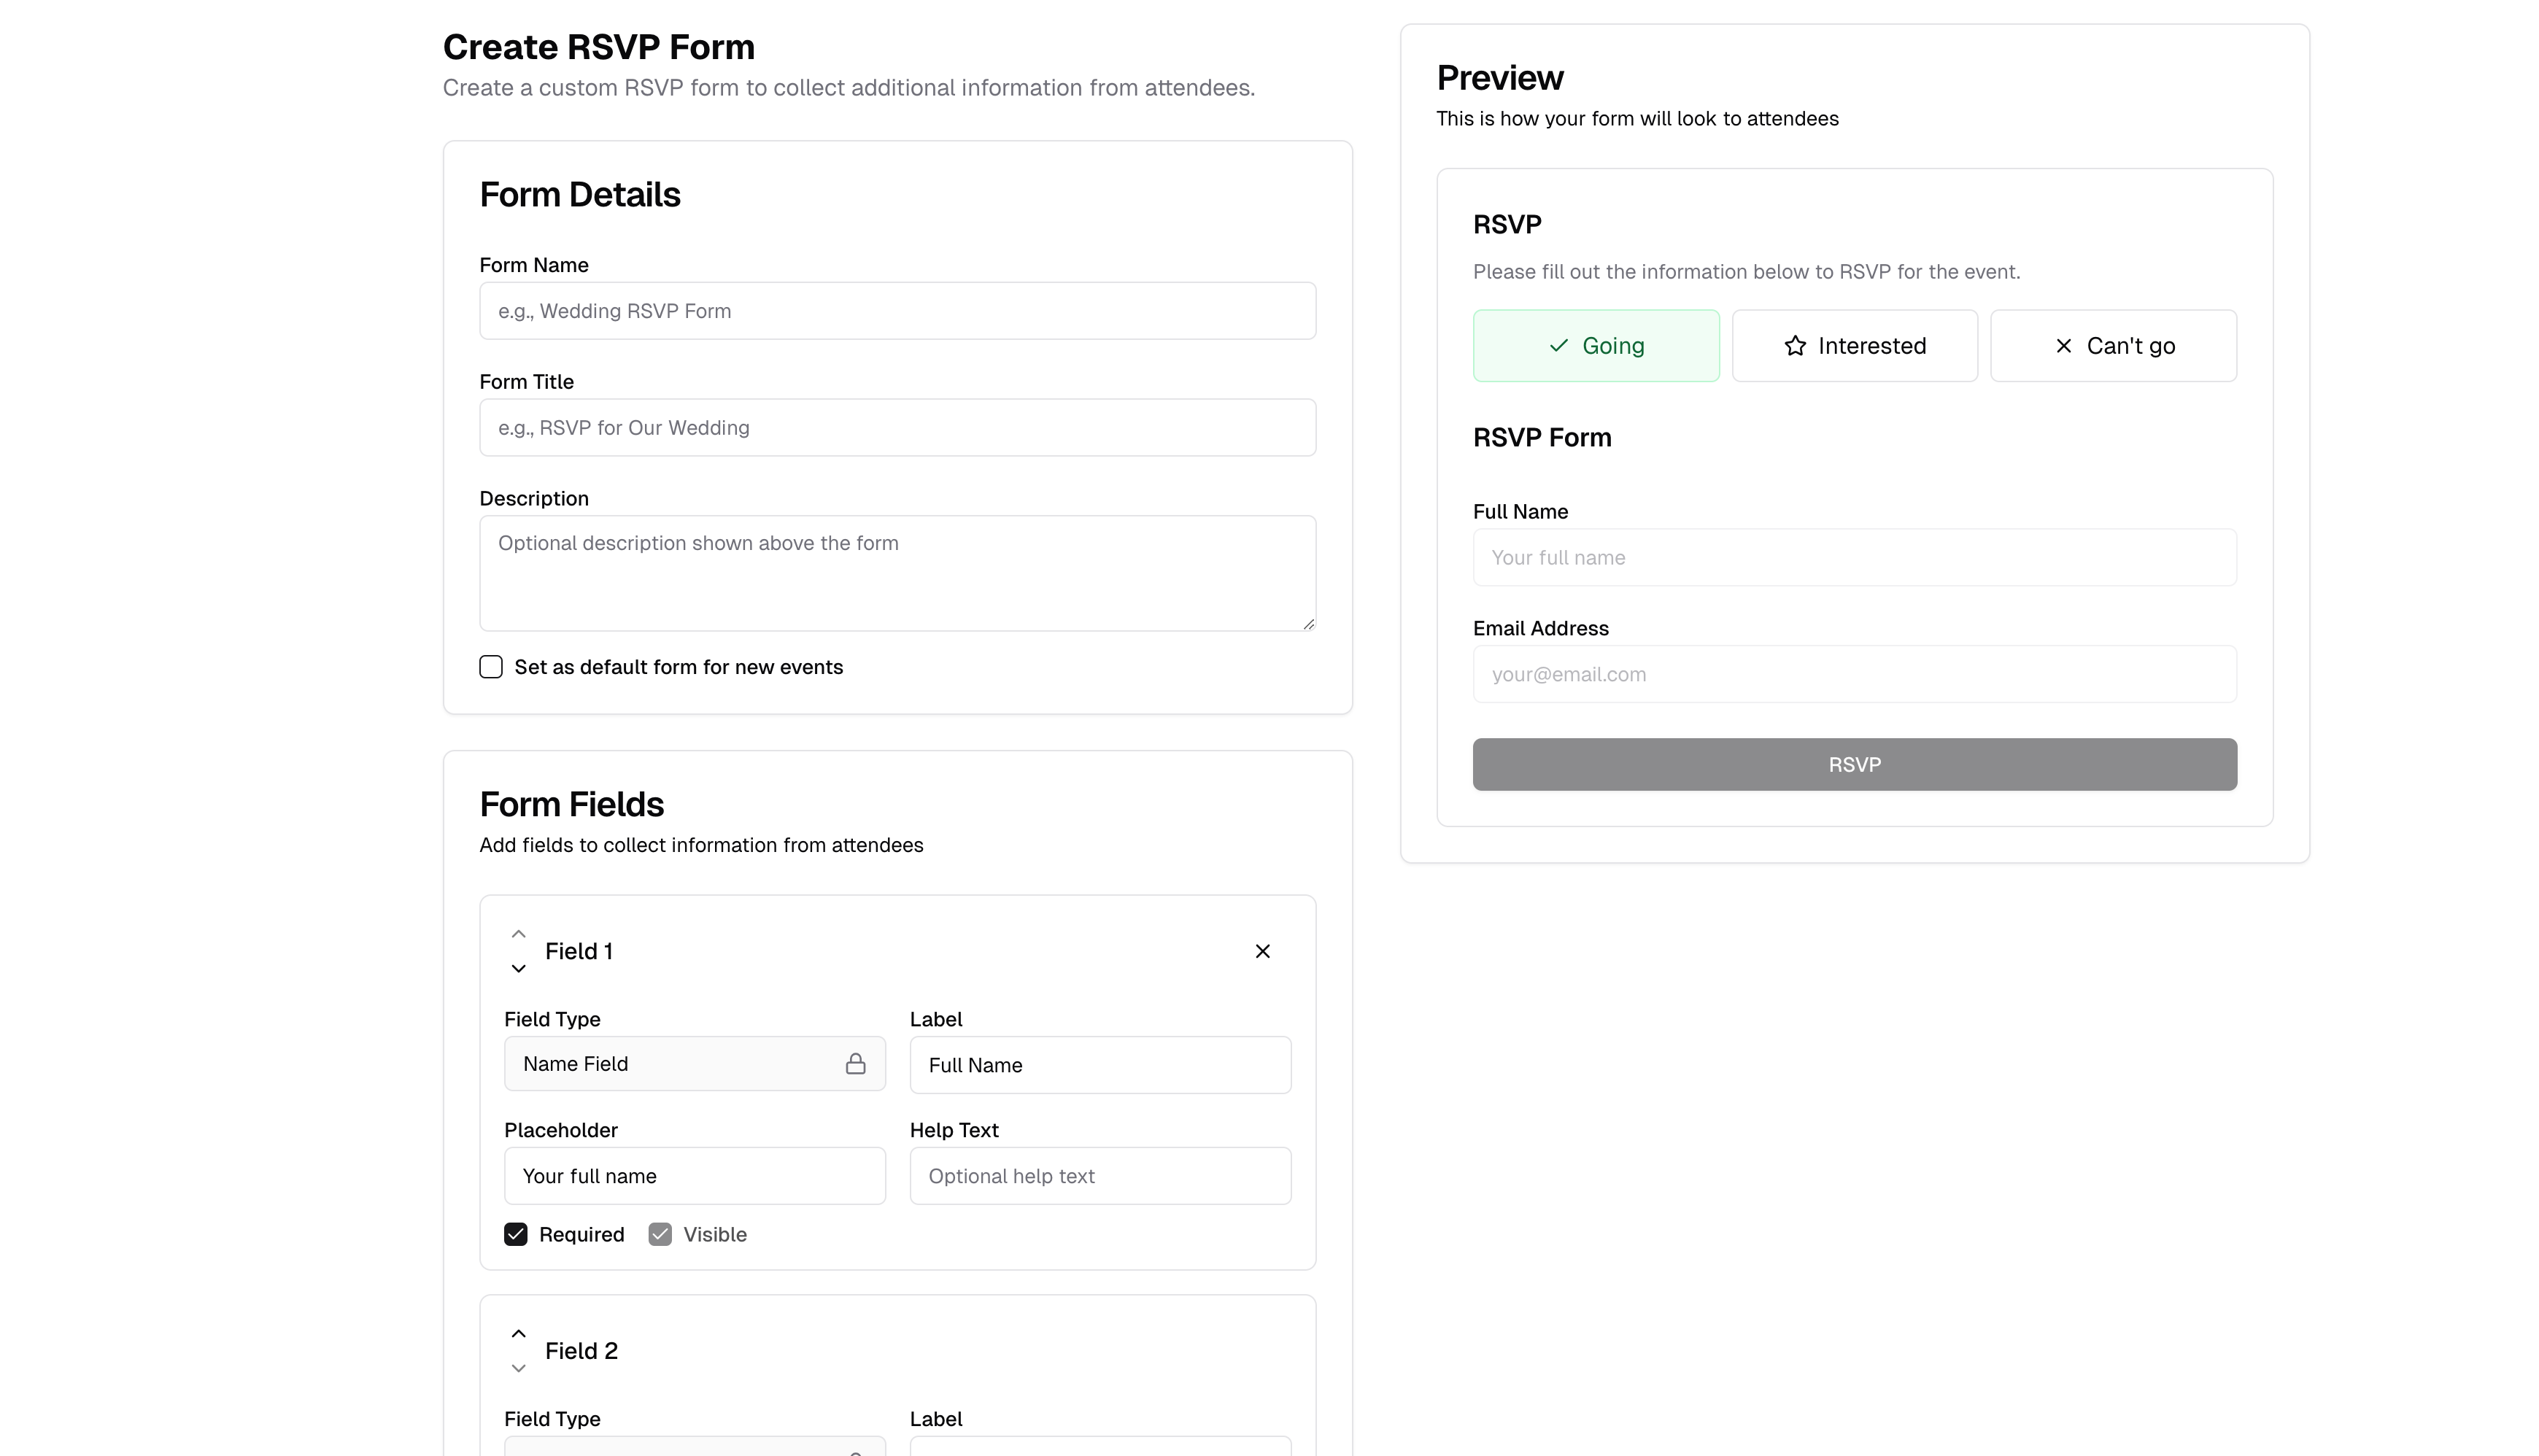Collapse Field 2 using the down chevron
Image resolution: width=2539 pixels, height=1456 pixels.
point(519,1368)
